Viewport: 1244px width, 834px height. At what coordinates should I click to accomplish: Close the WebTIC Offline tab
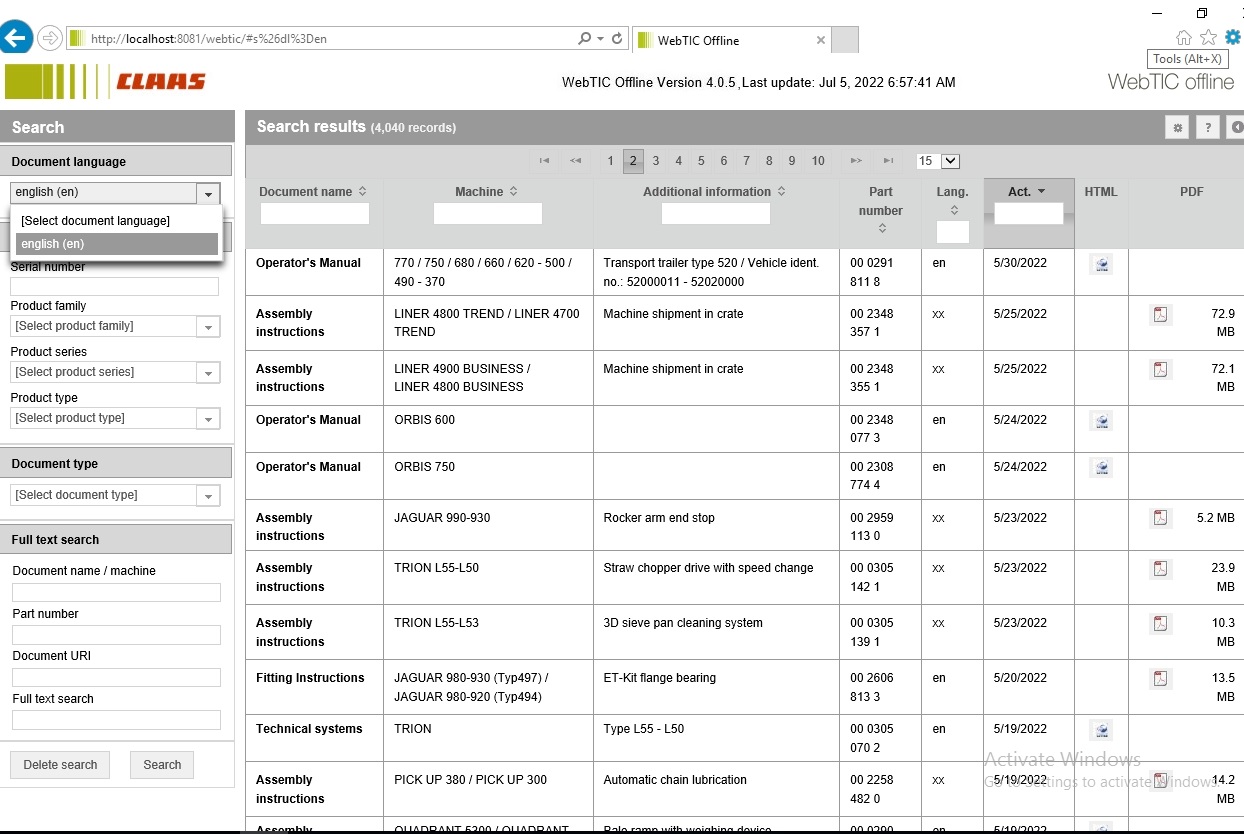click(x=821, y=40)
